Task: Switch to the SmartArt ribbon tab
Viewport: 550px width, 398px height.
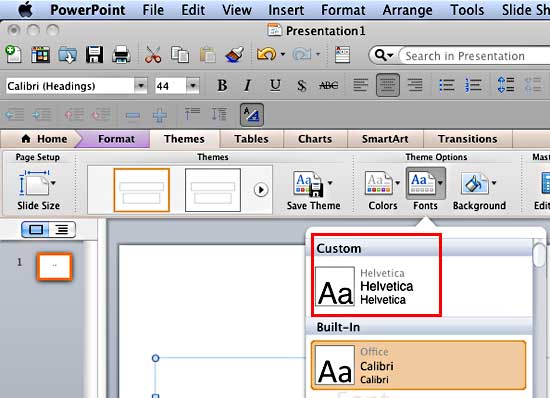Action: (x=385, y=139)
